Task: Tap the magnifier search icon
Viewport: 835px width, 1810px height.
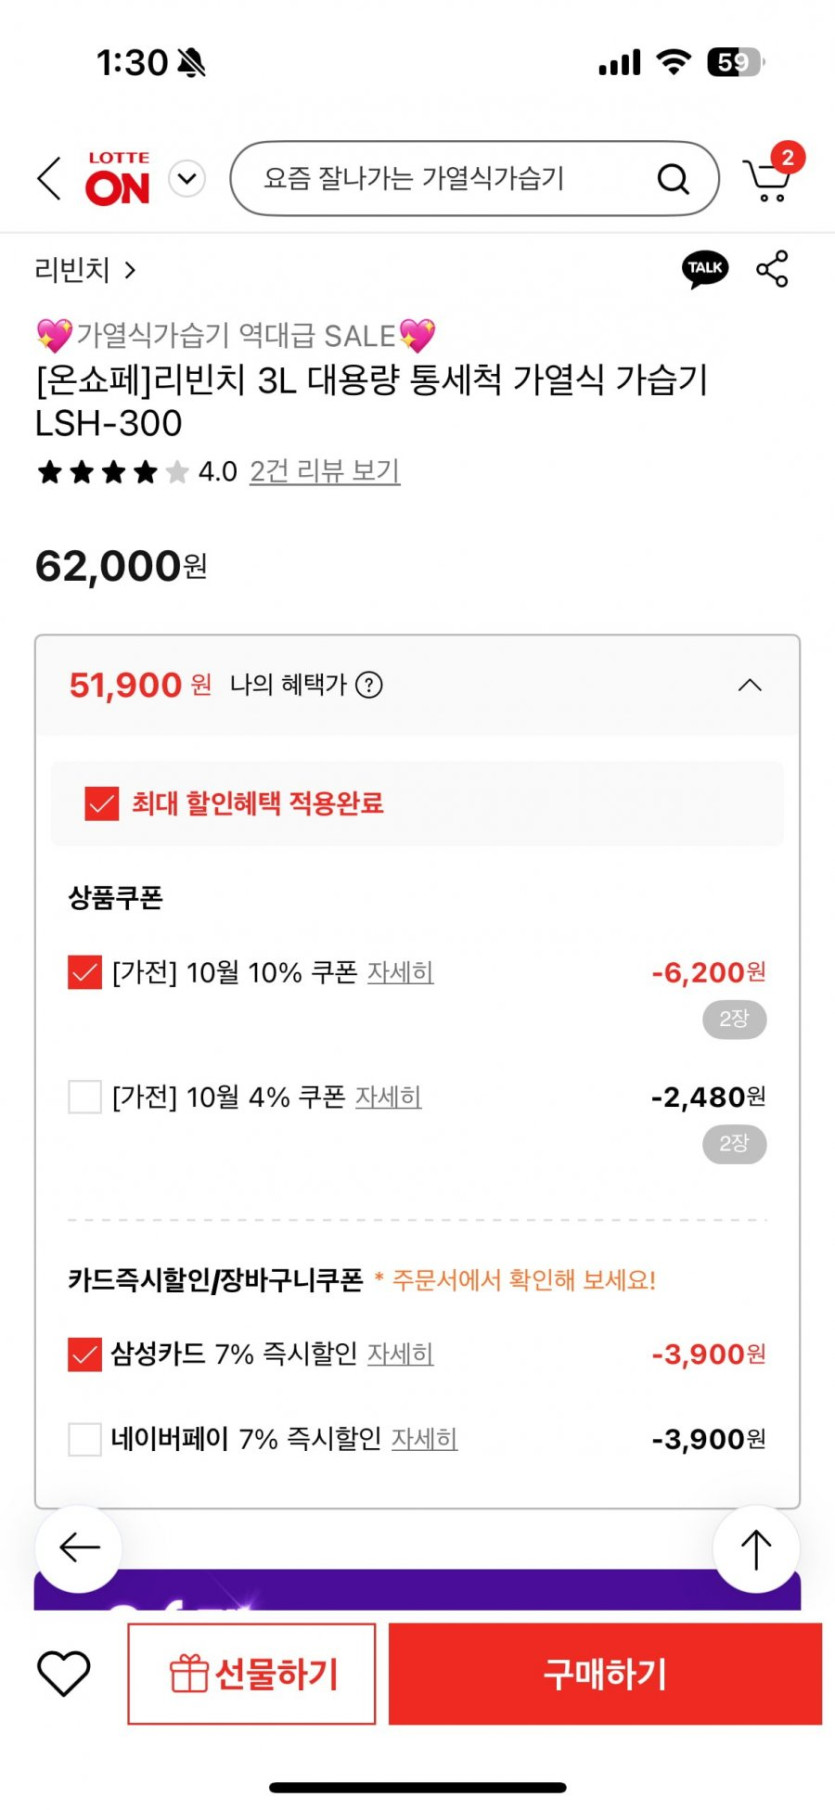Action: [x=673, y=179]
